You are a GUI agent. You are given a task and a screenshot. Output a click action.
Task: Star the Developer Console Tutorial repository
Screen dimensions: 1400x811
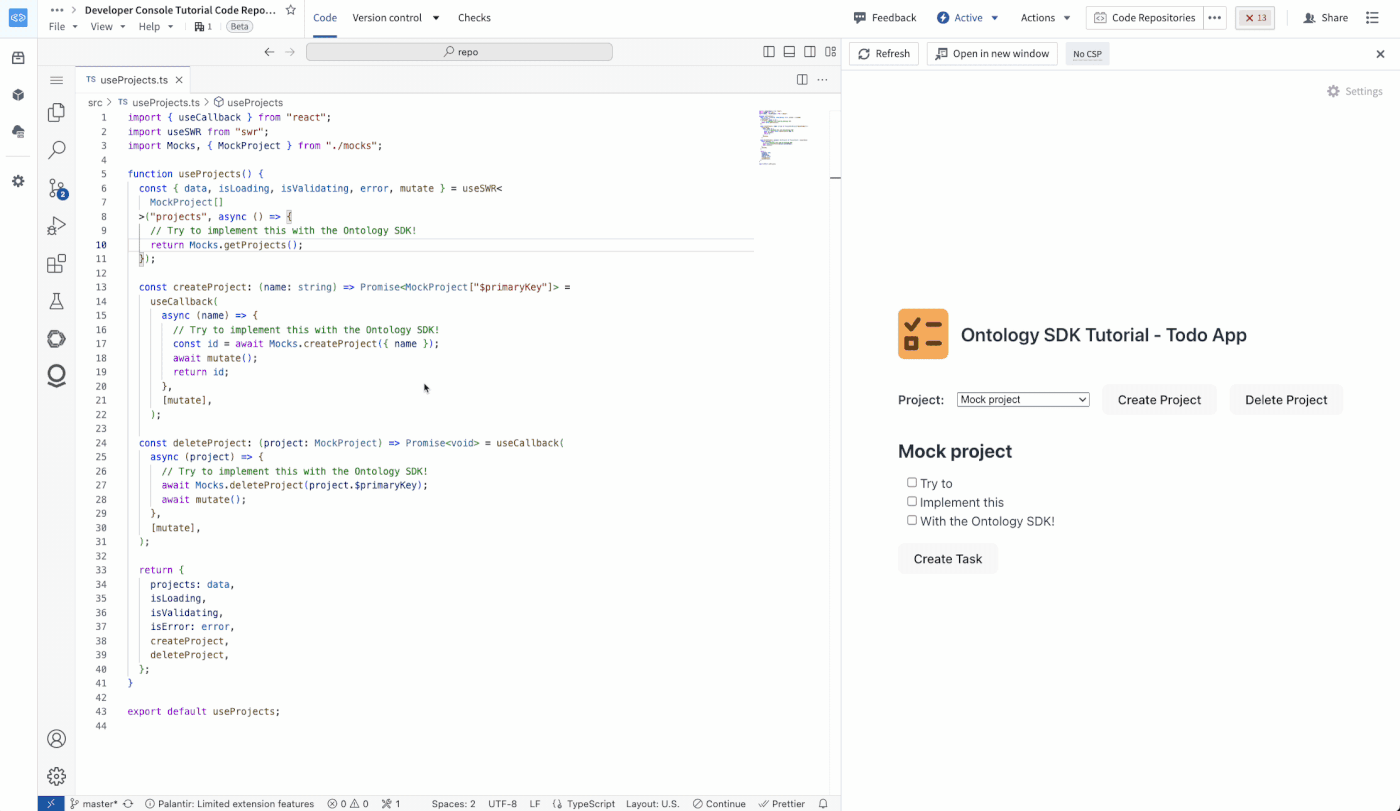click(290, 10)
